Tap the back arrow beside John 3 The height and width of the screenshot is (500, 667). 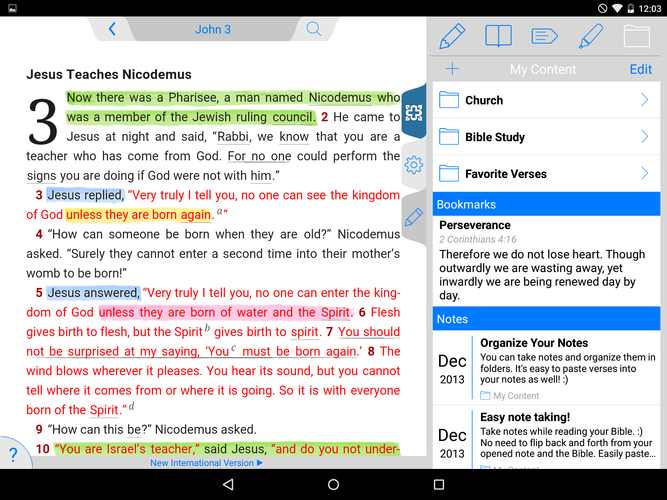(x=112, y=29)
